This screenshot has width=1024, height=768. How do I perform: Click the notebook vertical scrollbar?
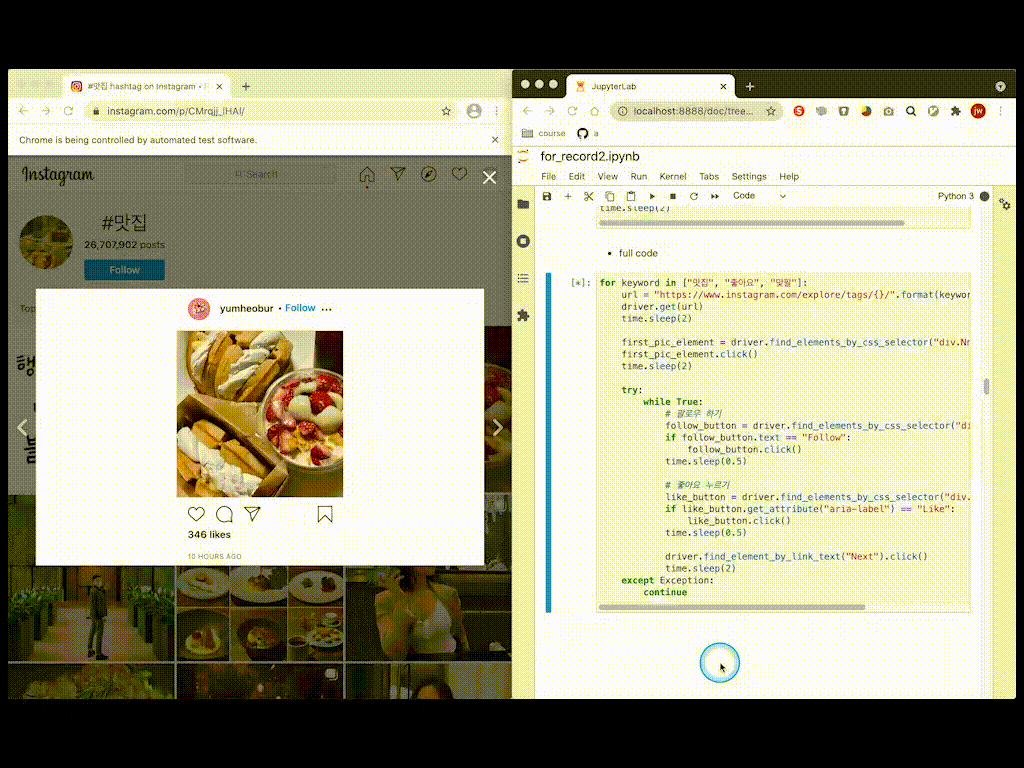tap(986, 386)
